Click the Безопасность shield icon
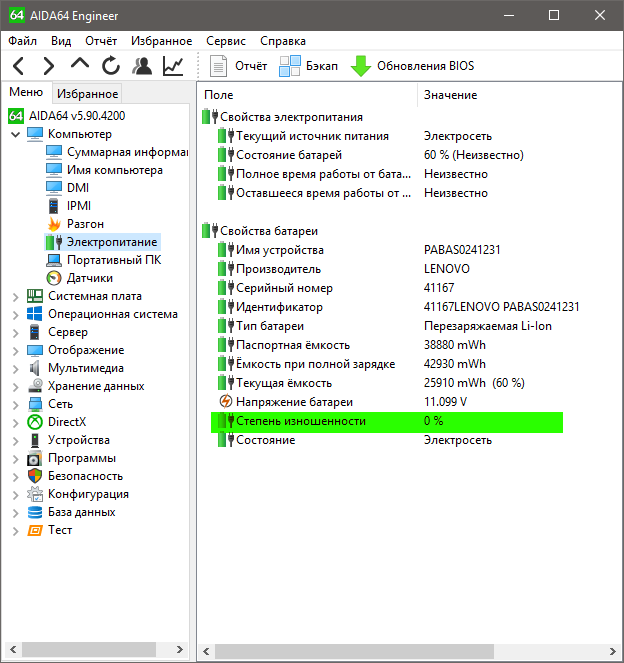This screenshot has width=624, height=663. (35, 476)
